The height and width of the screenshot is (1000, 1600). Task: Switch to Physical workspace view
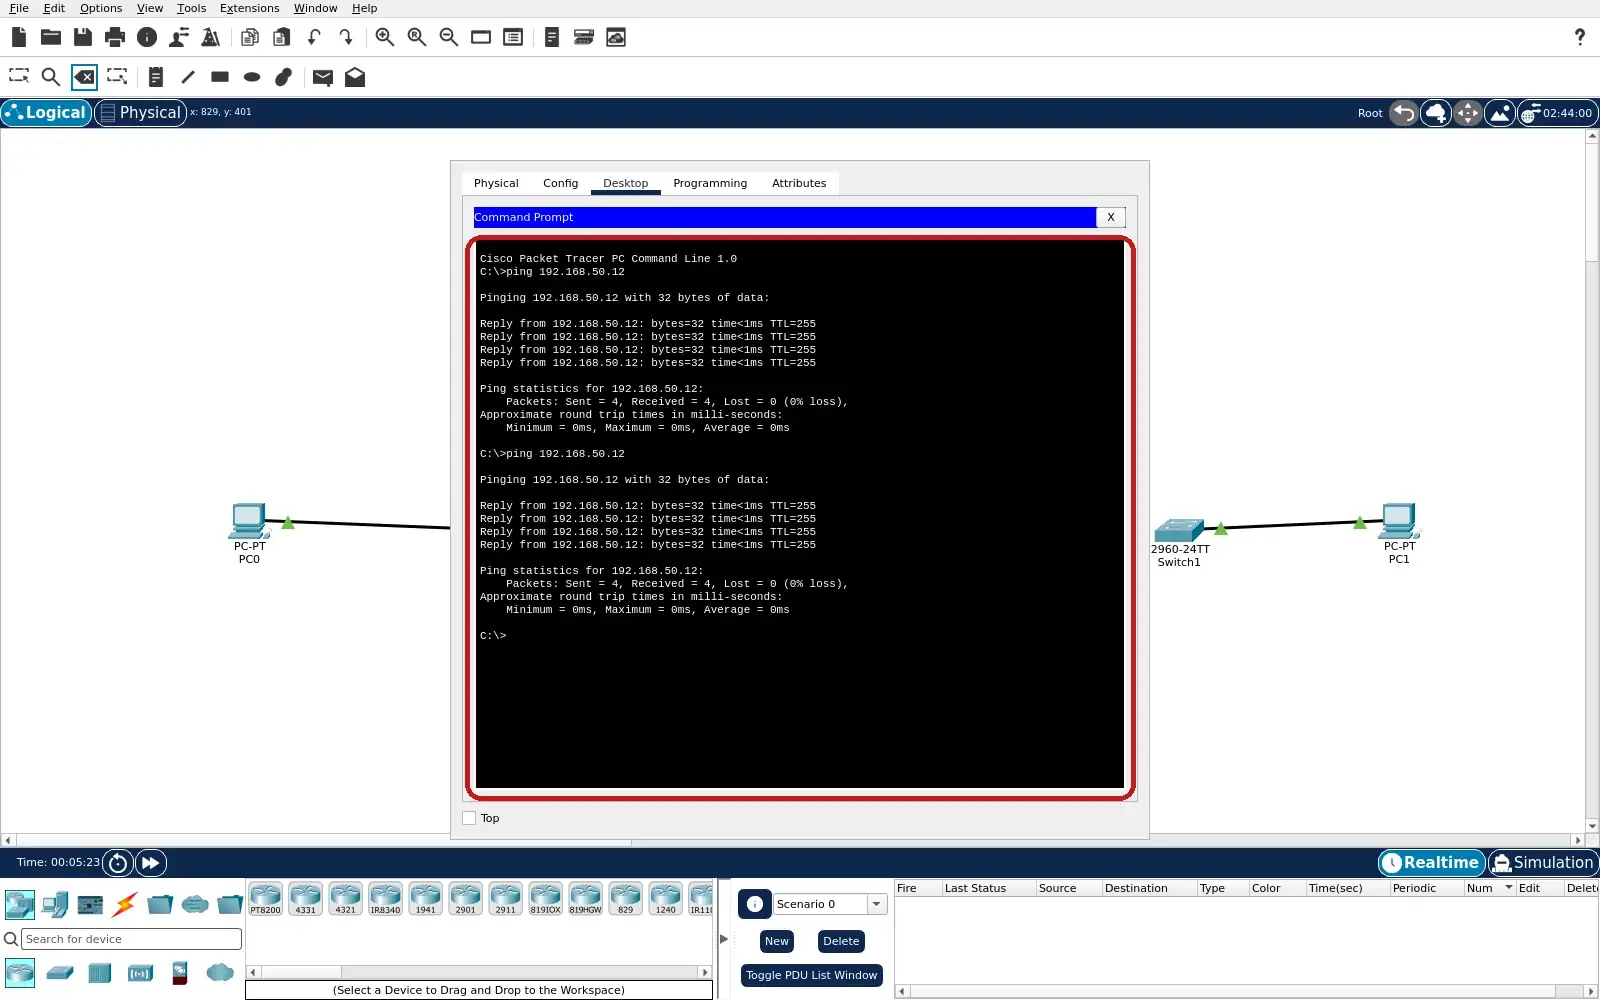(x=141, y=113)
